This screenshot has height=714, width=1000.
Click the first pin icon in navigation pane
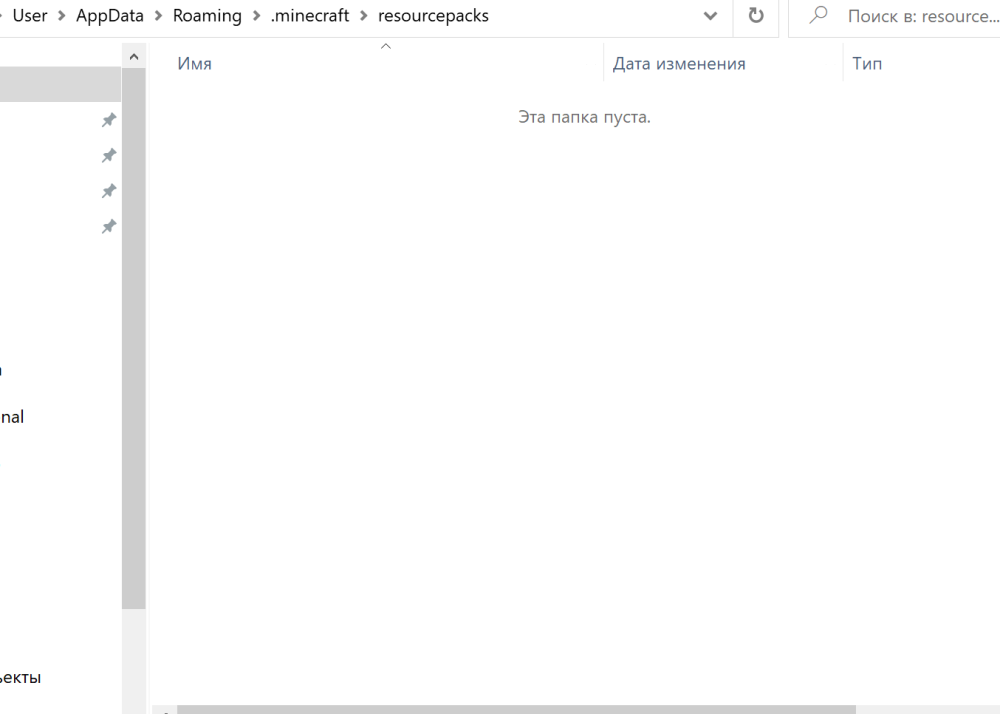pos(109,120)
